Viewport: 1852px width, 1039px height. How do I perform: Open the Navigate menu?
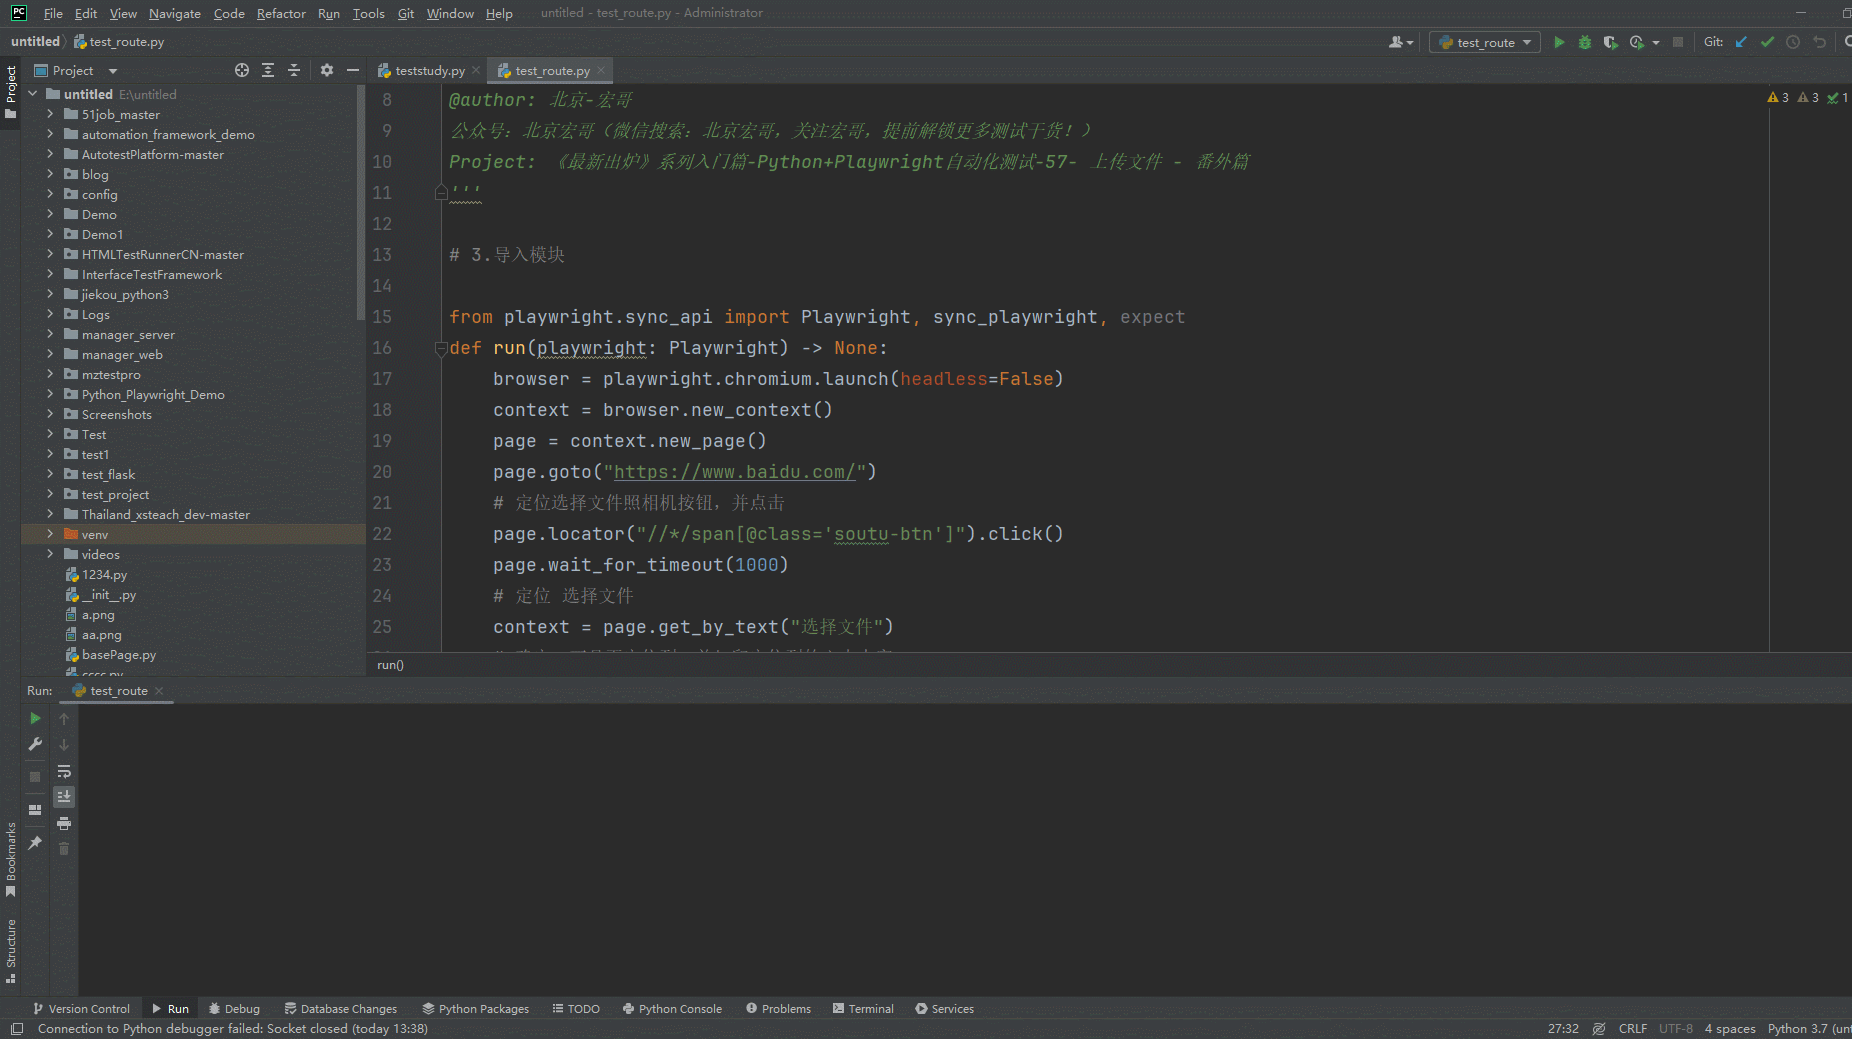point(175,13)
